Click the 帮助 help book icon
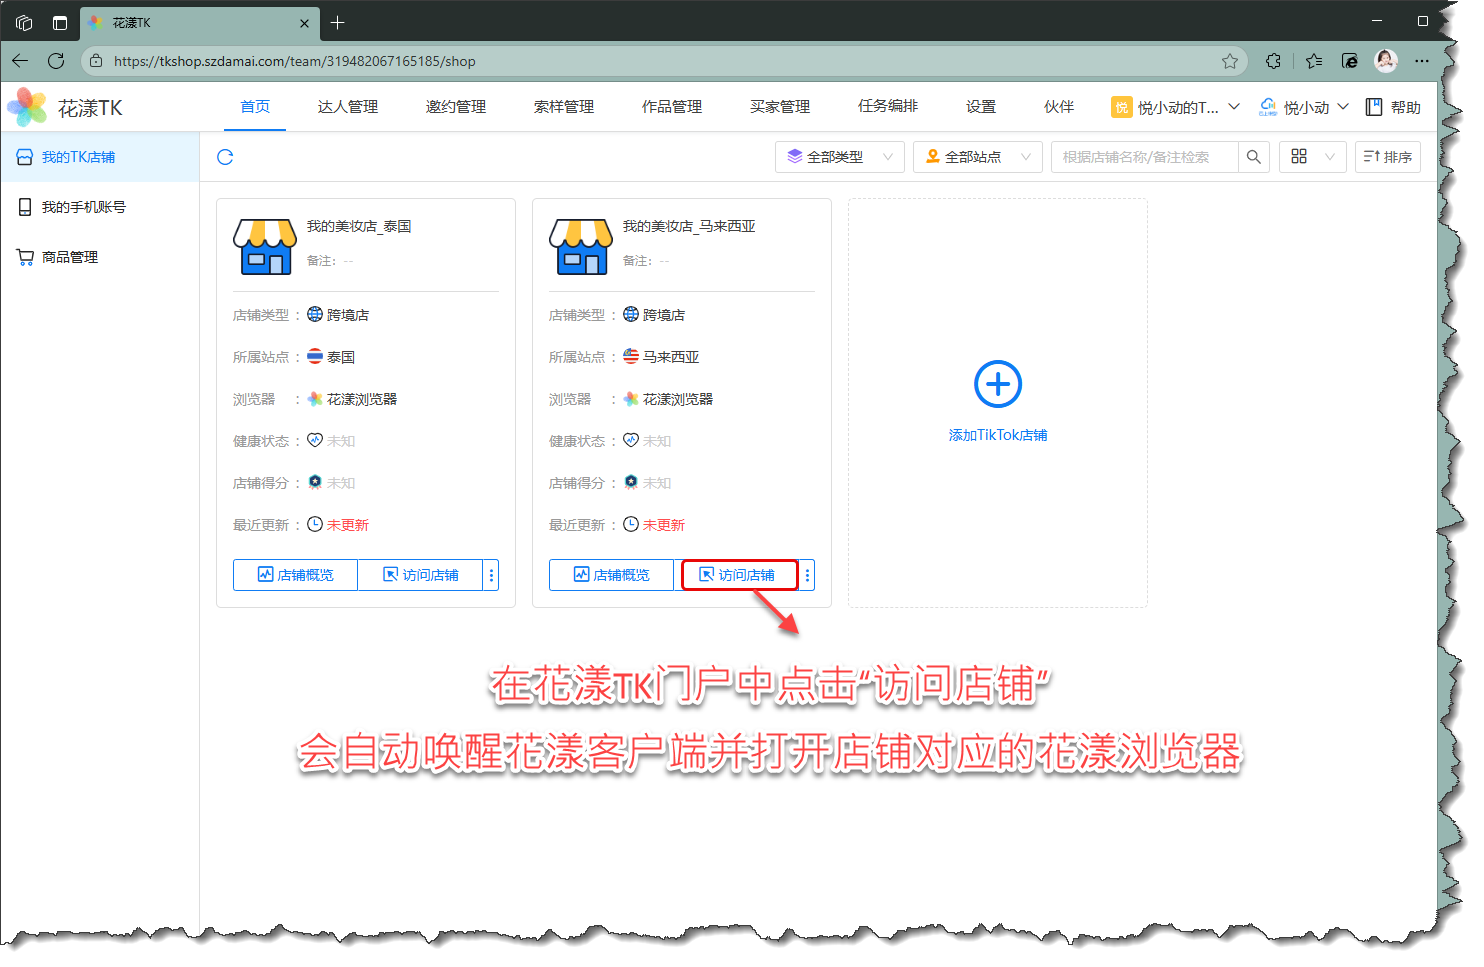Image resolution: width=1484 pixels, height=967 pixels. click(x=1374, y=107)
